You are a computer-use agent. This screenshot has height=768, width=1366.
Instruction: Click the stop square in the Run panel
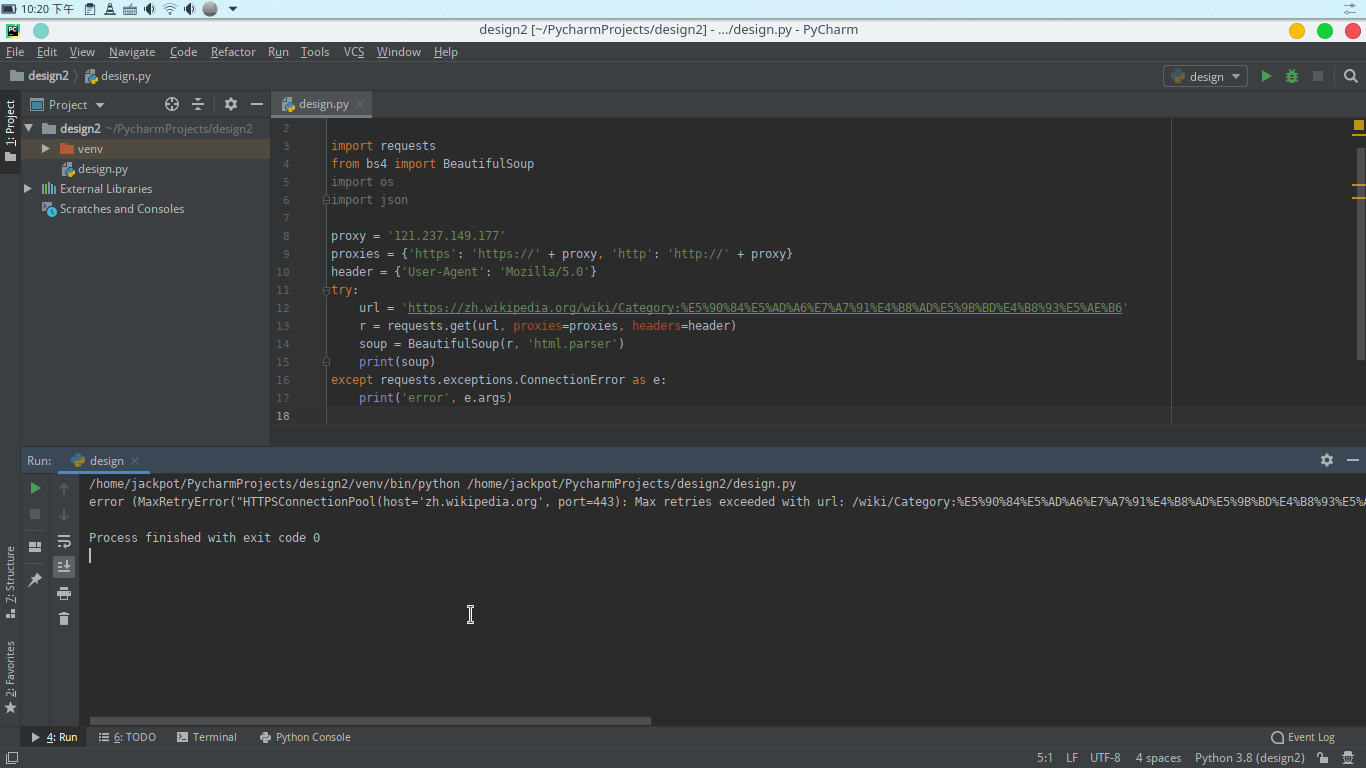[35, 514]
